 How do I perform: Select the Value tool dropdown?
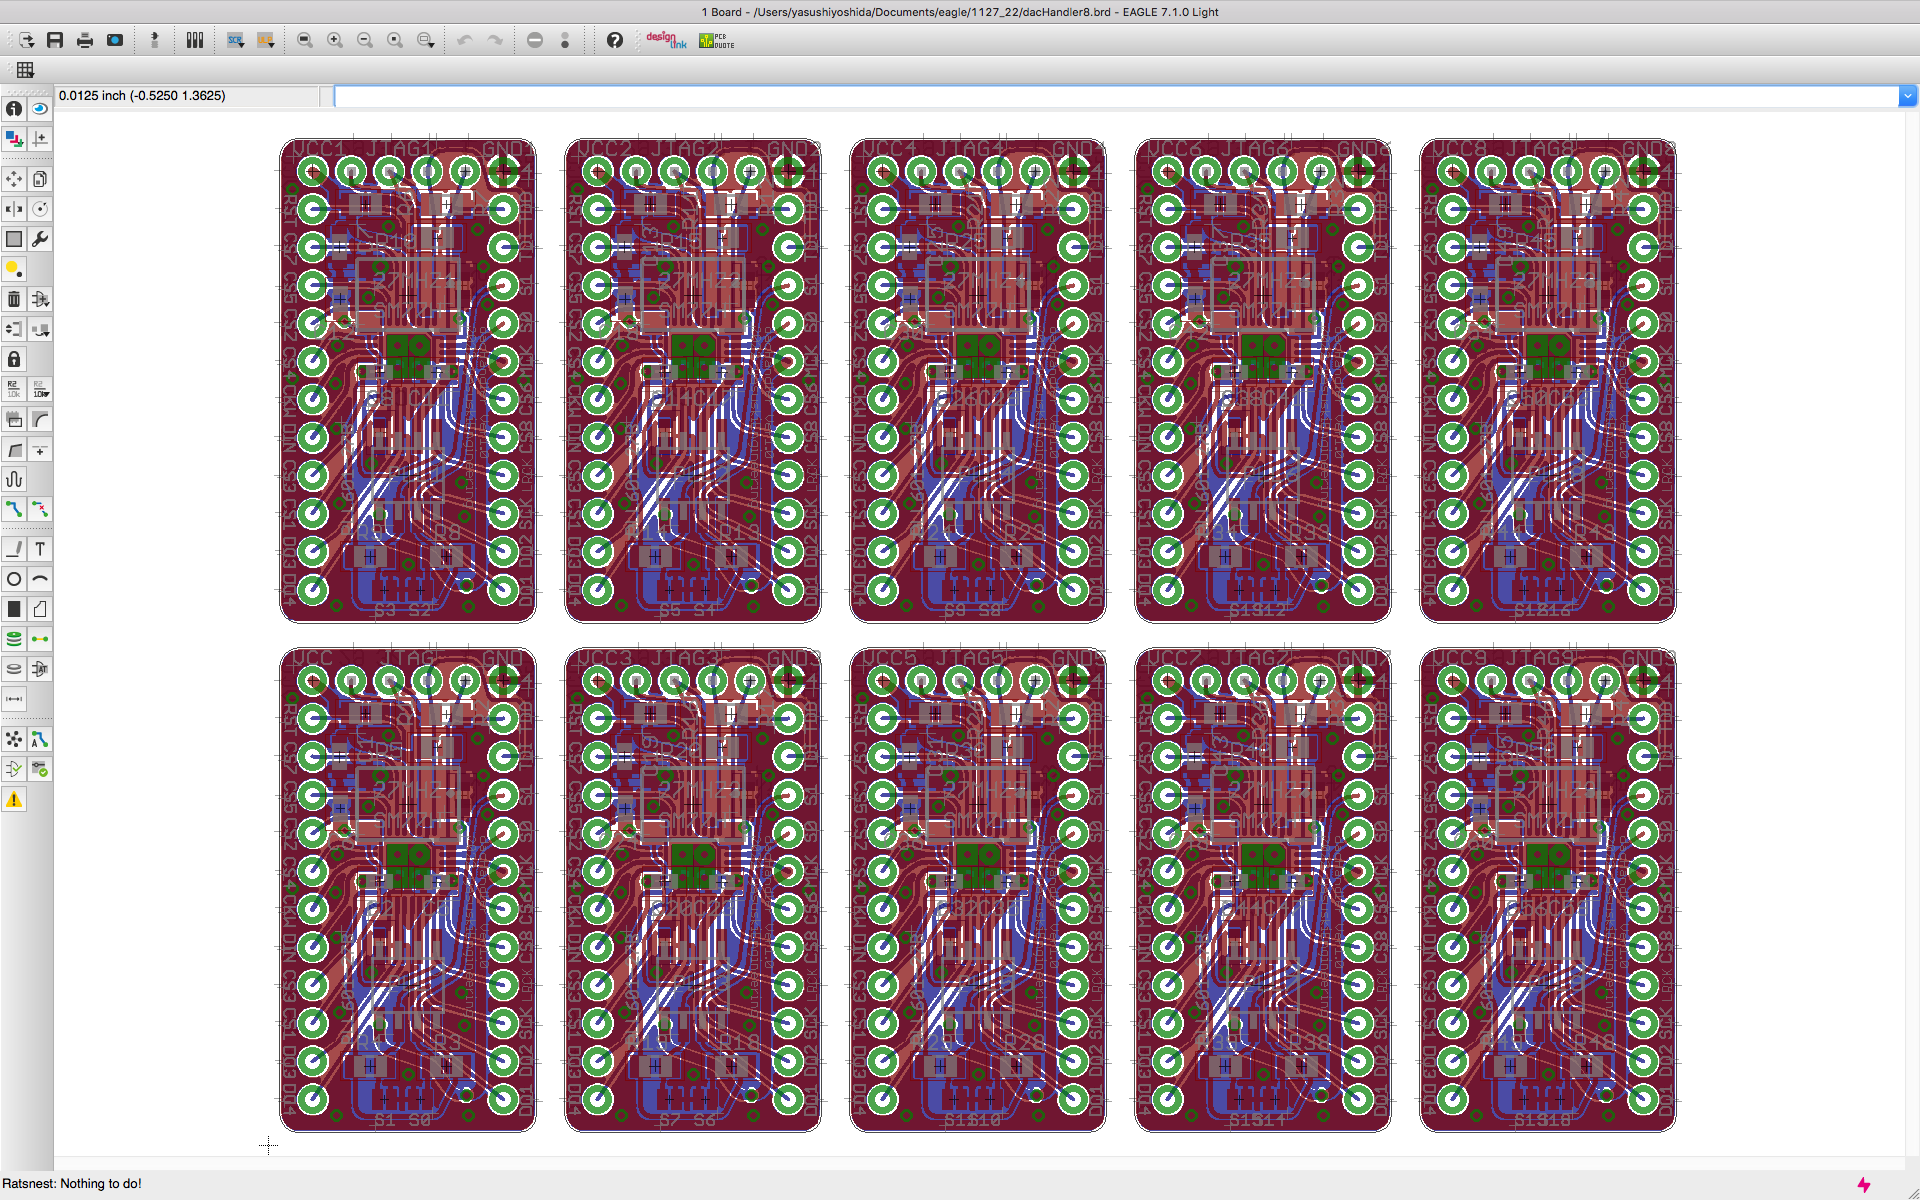tap(40, 389)
